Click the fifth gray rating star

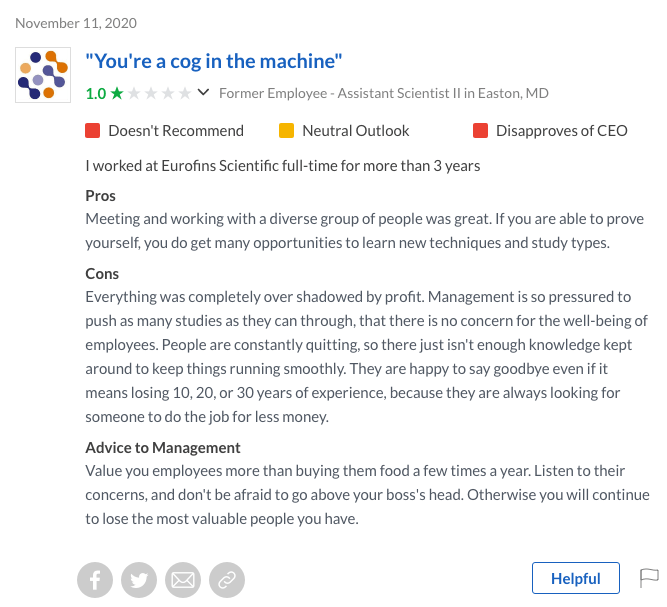185,94
